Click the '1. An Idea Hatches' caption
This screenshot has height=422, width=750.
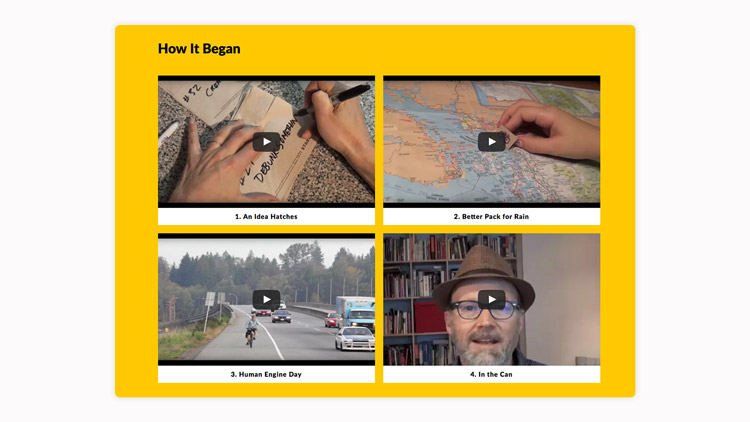click(266, 217)
